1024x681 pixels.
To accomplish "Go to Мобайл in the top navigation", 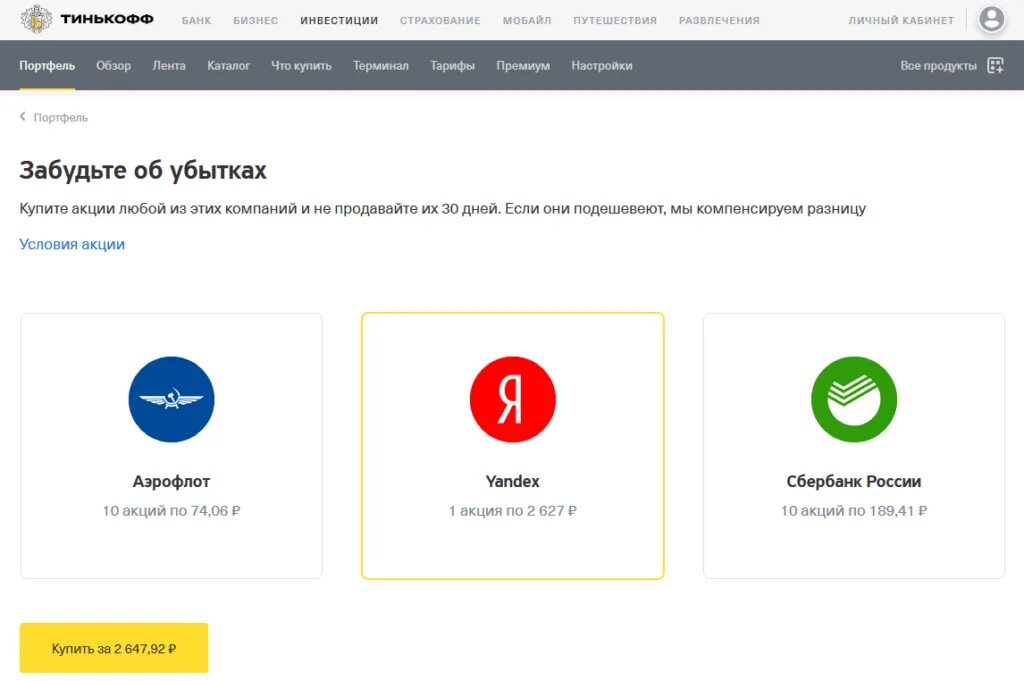I will coord(527,20).
